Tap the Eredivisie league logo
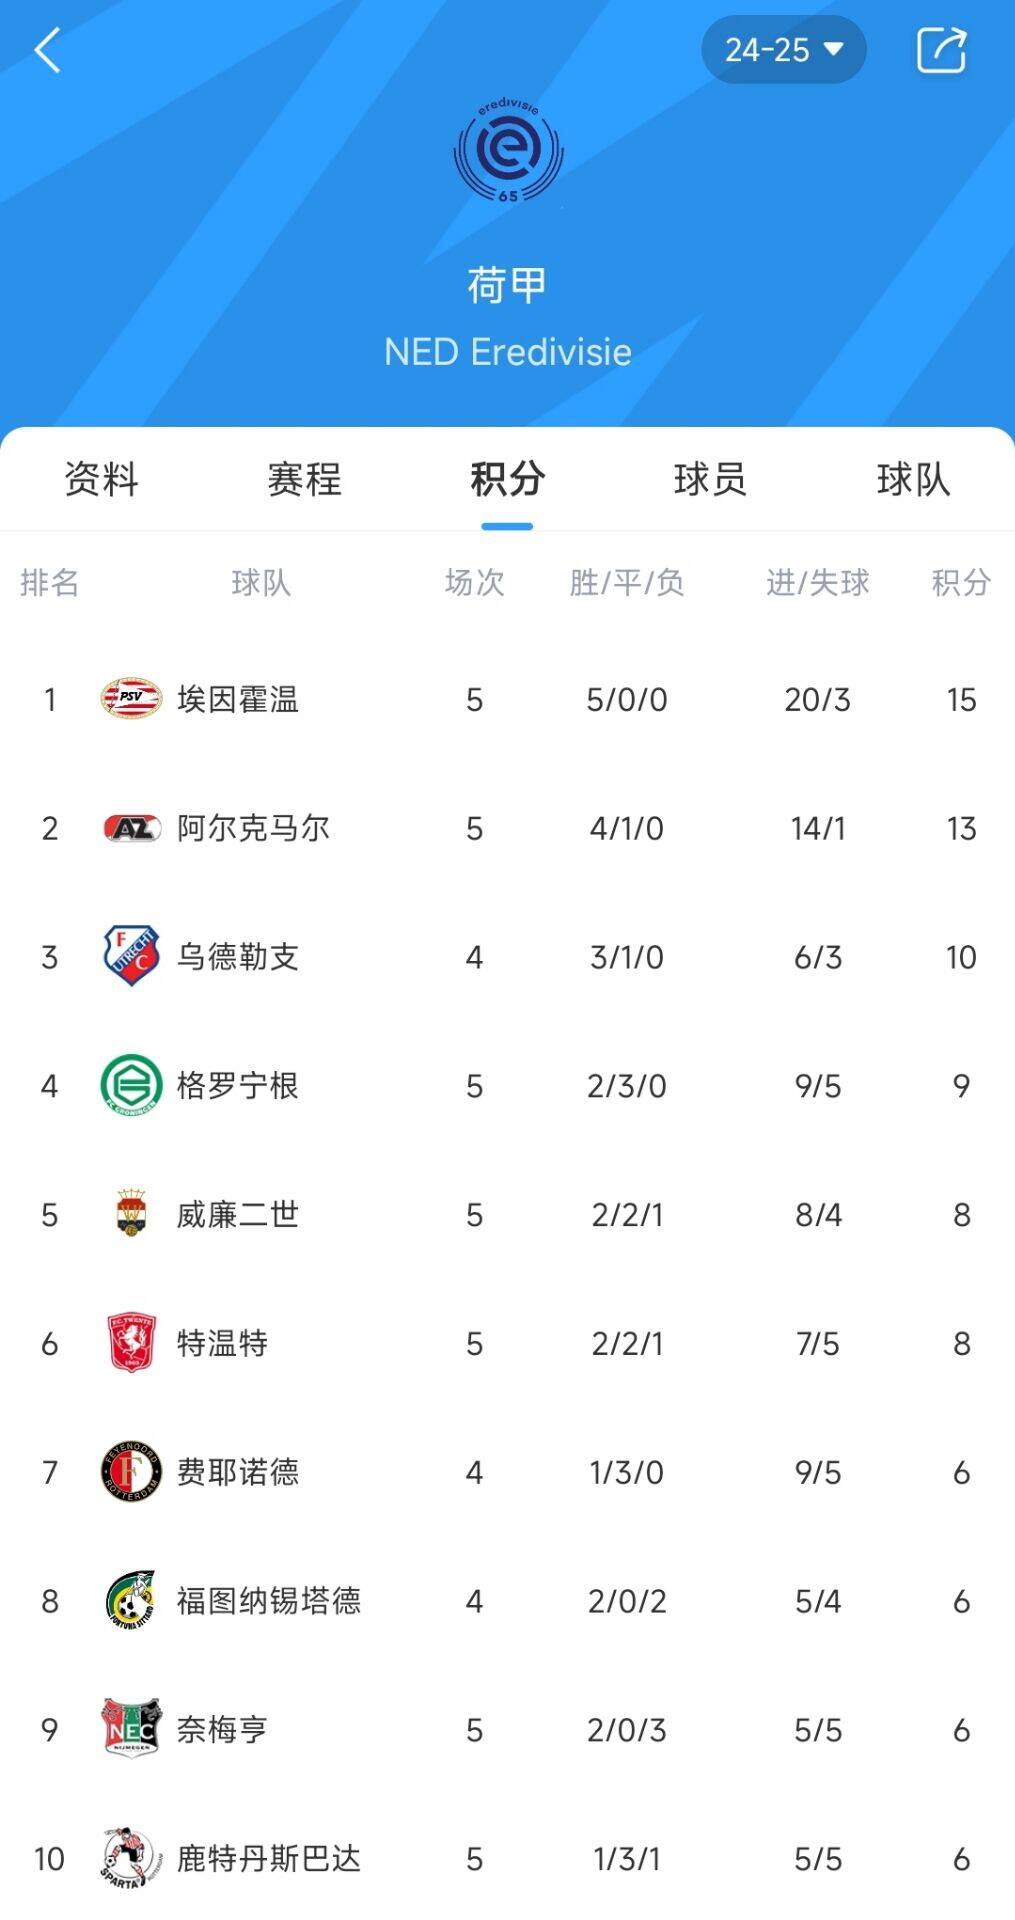The width and height of the screenshot is (1015, 1920). [x=508, y=150]
